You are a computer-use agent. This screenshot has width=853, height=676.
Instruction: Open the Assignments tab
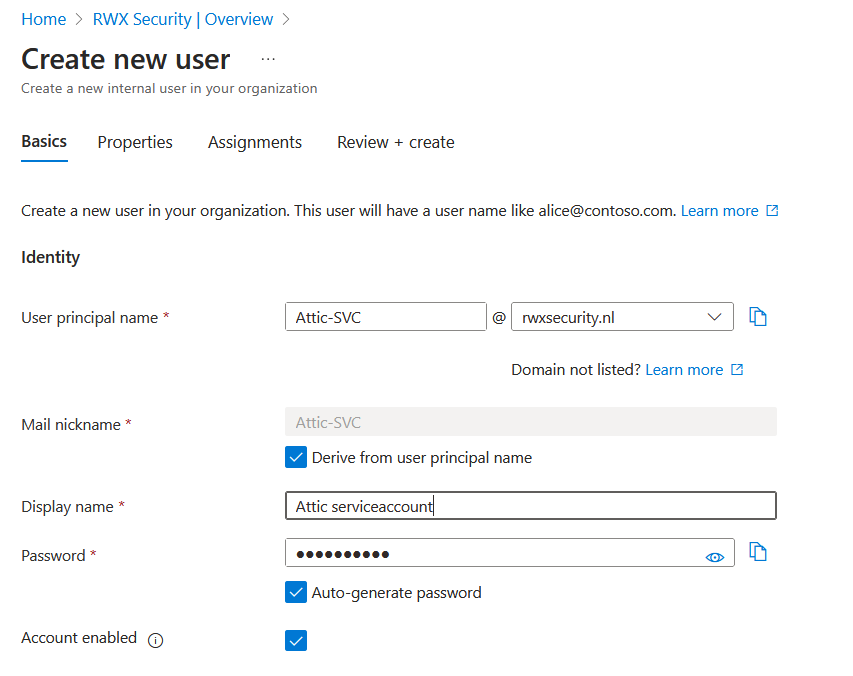[255, 142]
